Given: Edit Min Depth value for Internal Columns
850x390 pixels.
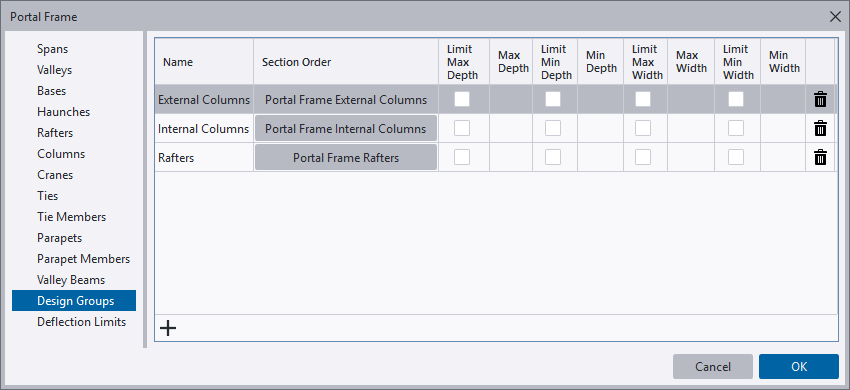Looking at the screenshot, I should pyautogui.click(x=601, y=129).
